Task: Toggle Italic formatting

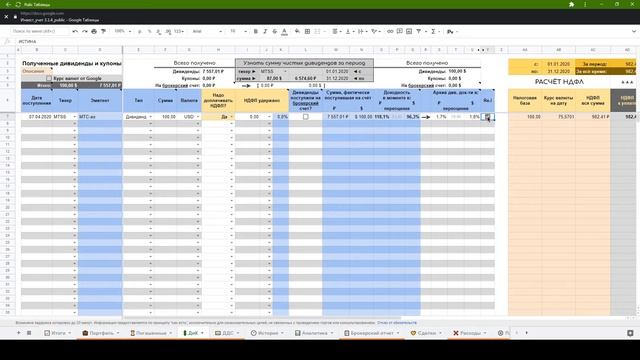Action: [x=265, y=31]
